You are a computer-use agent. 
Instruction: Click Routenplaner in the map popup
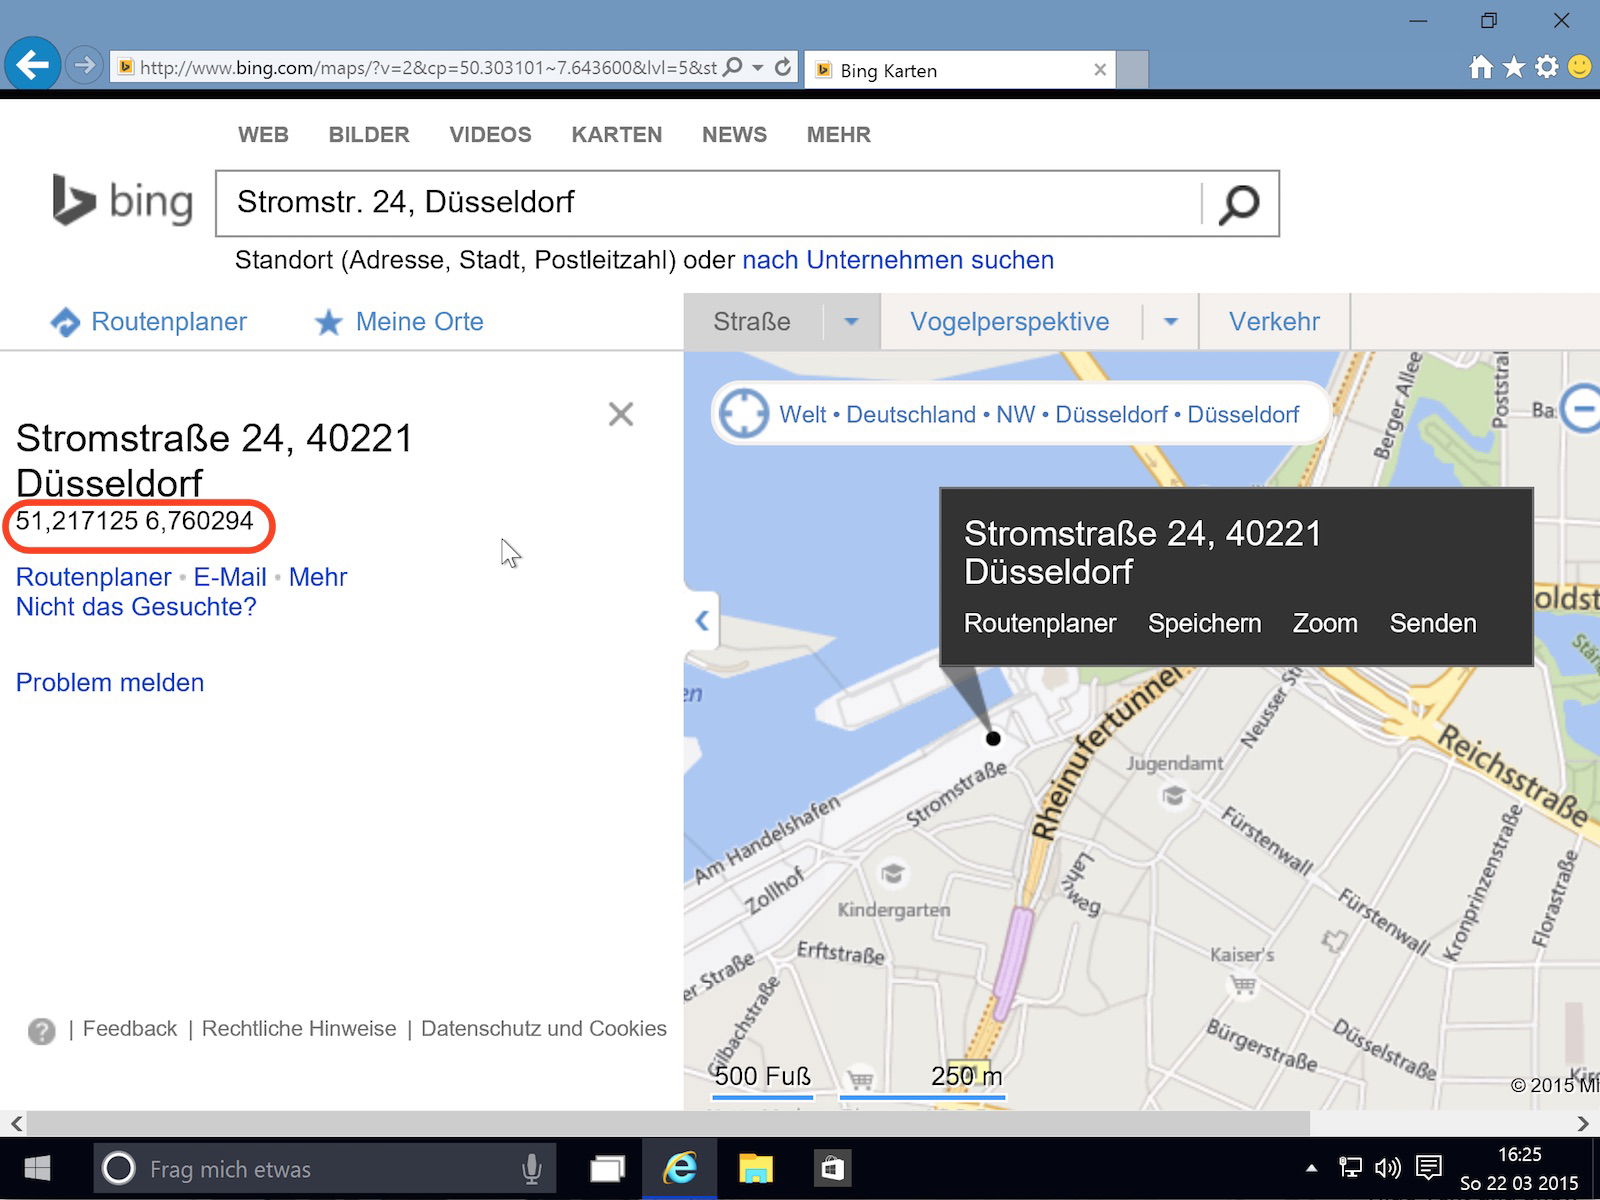click(1040, 624)
